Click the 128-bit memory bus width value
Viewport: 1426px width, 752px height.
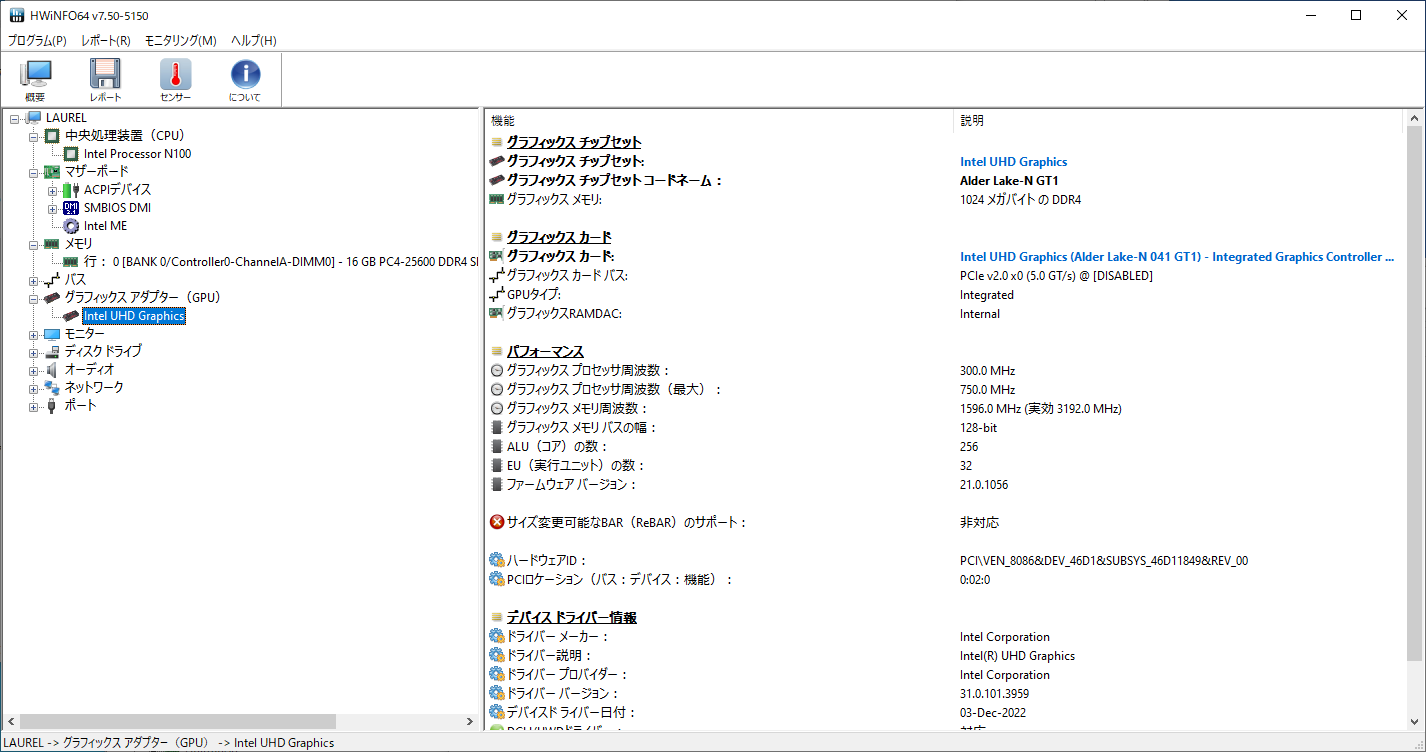click(x=978, y=428)
